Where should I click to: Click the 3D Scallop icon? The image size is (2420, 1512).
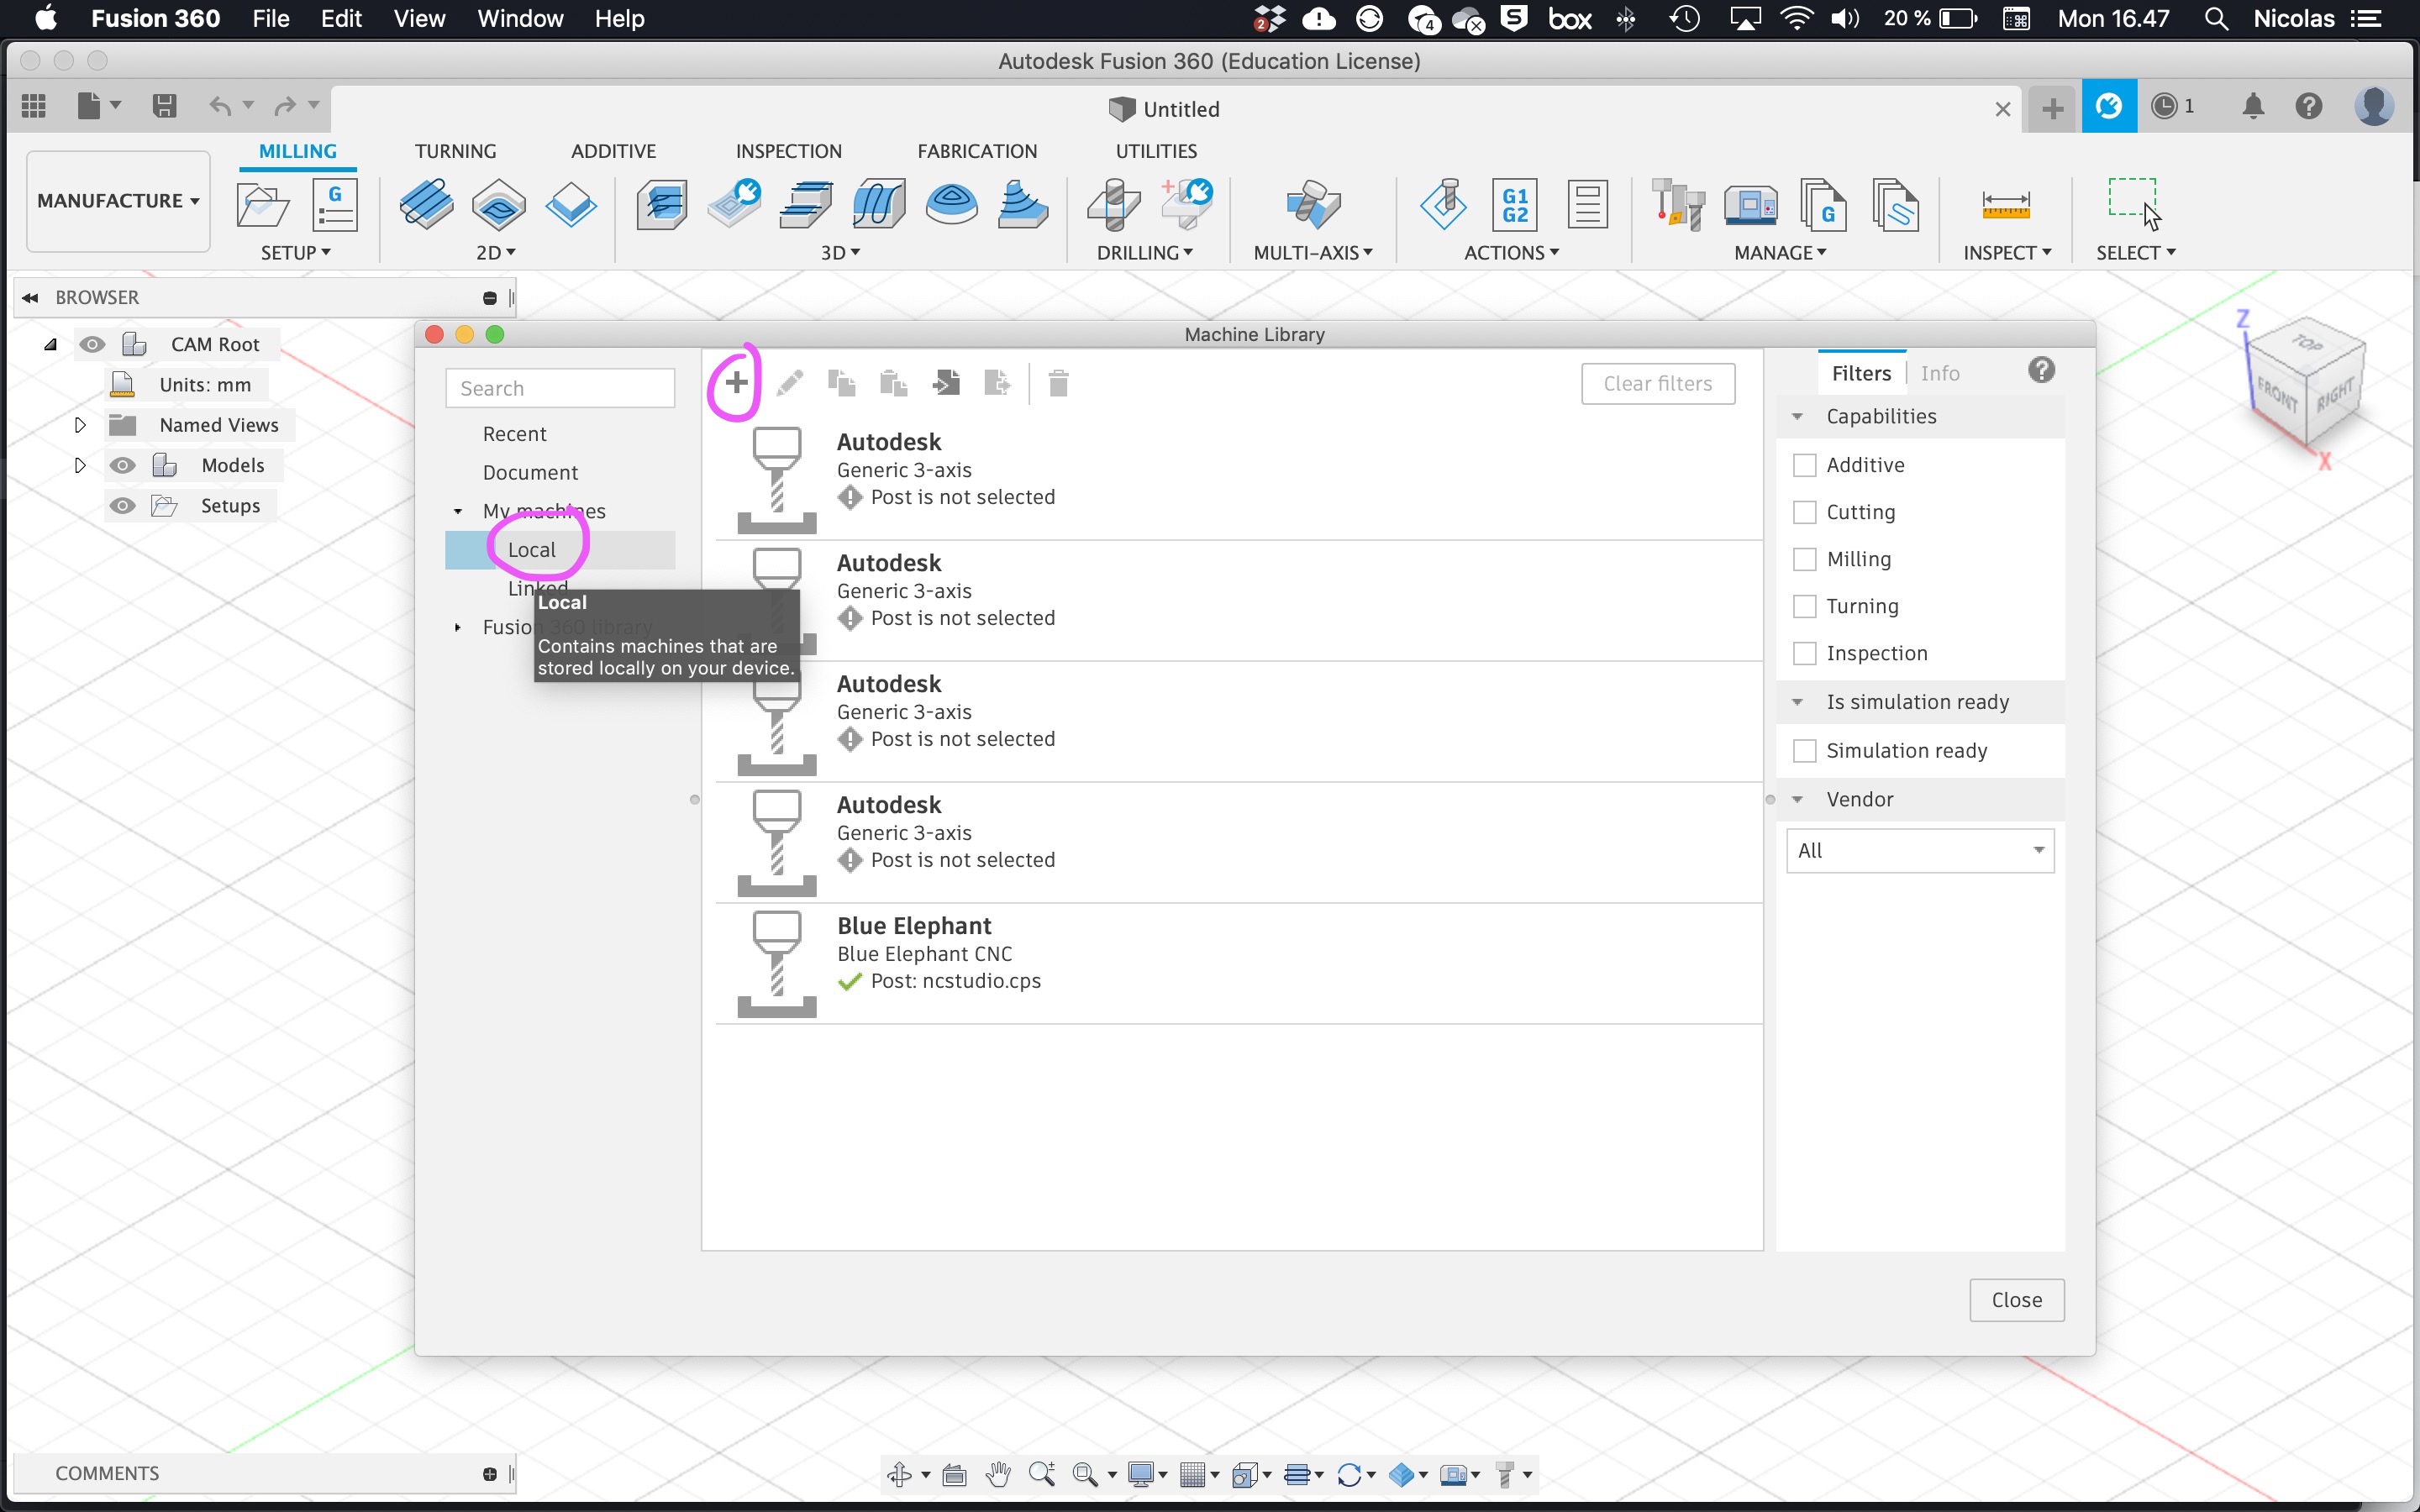pos(951,204)
